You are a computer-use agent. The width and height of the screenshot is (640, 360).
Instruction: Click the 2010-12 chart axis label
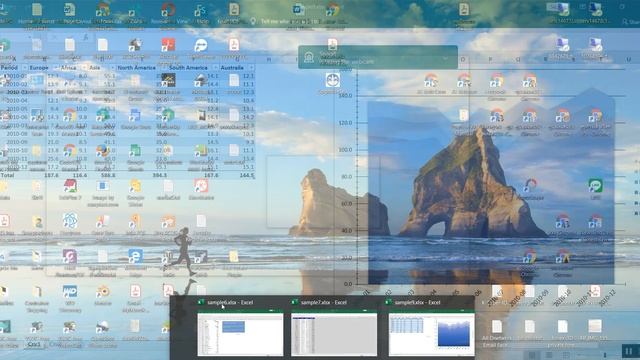pyautogui.click(x=608, y=298)
